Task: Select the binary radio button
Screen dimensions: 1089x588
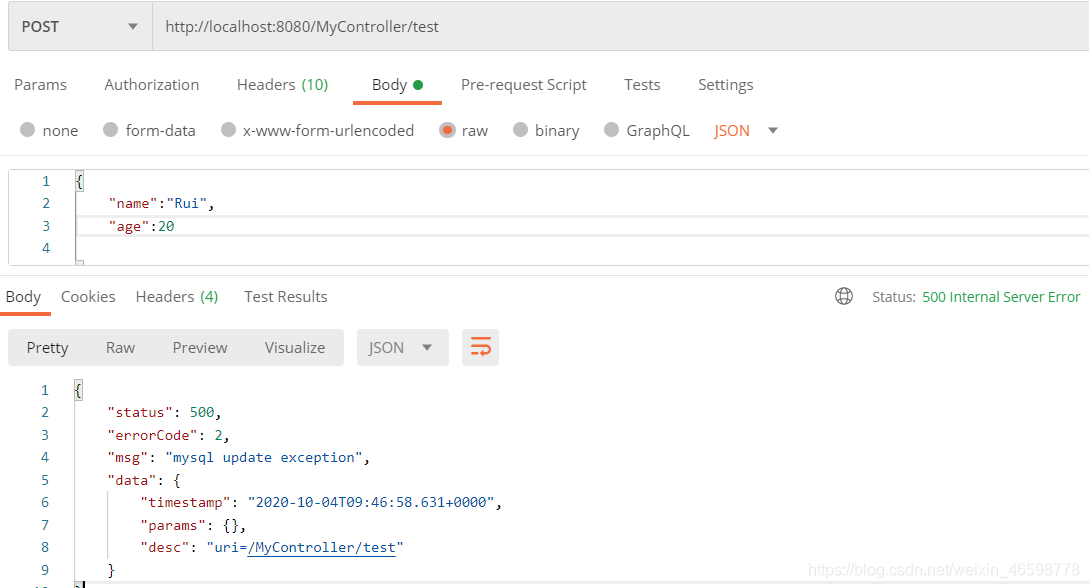Action: point(520,130)
